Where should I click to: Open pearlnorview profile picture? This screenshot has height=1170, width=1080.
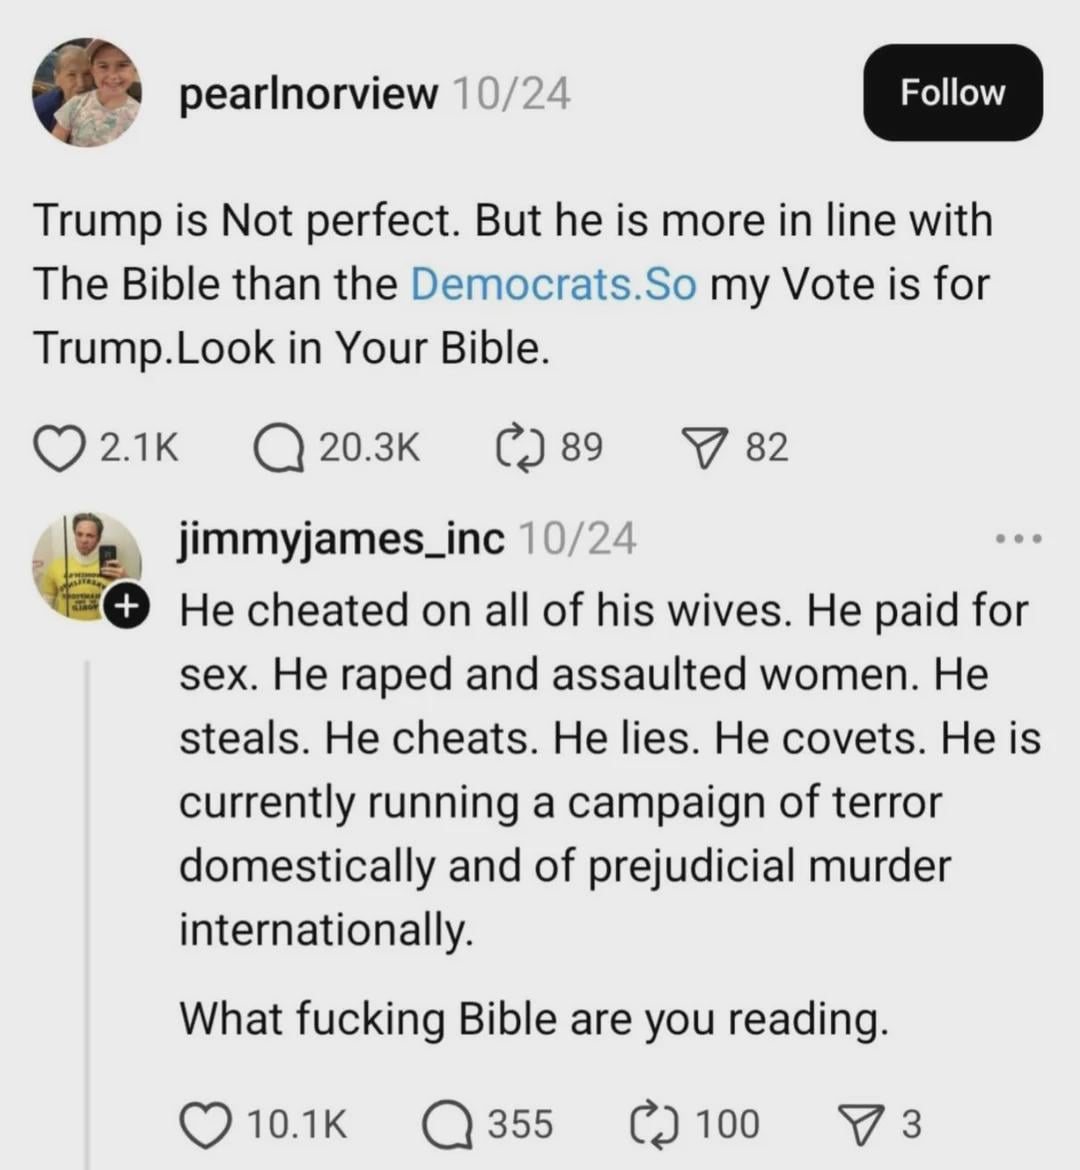pyautogui.click(x=87, y=93)
